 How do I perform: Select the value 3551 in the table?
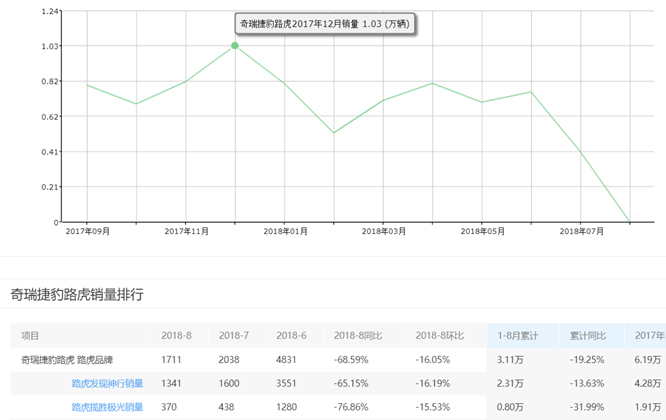[286, 383]
